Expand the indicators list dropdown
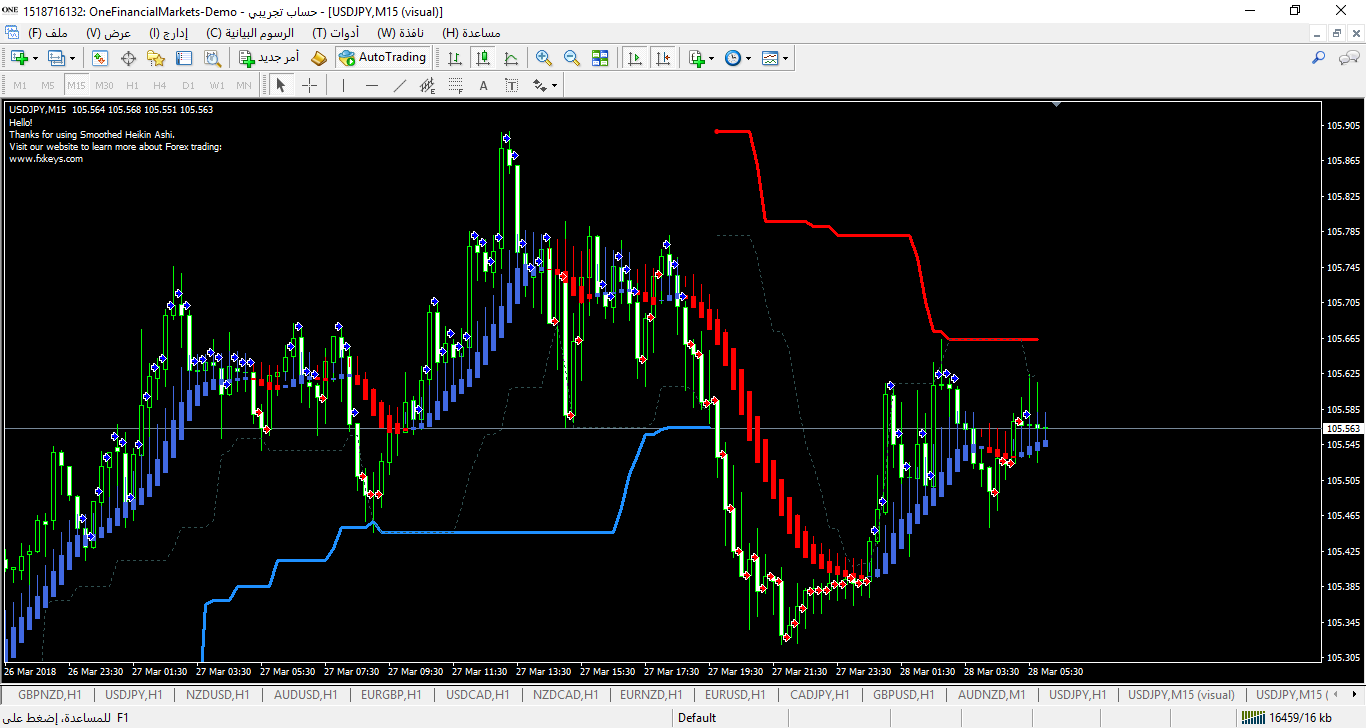The height and width of the screenshot is (728, 1366). coord(711,58)
